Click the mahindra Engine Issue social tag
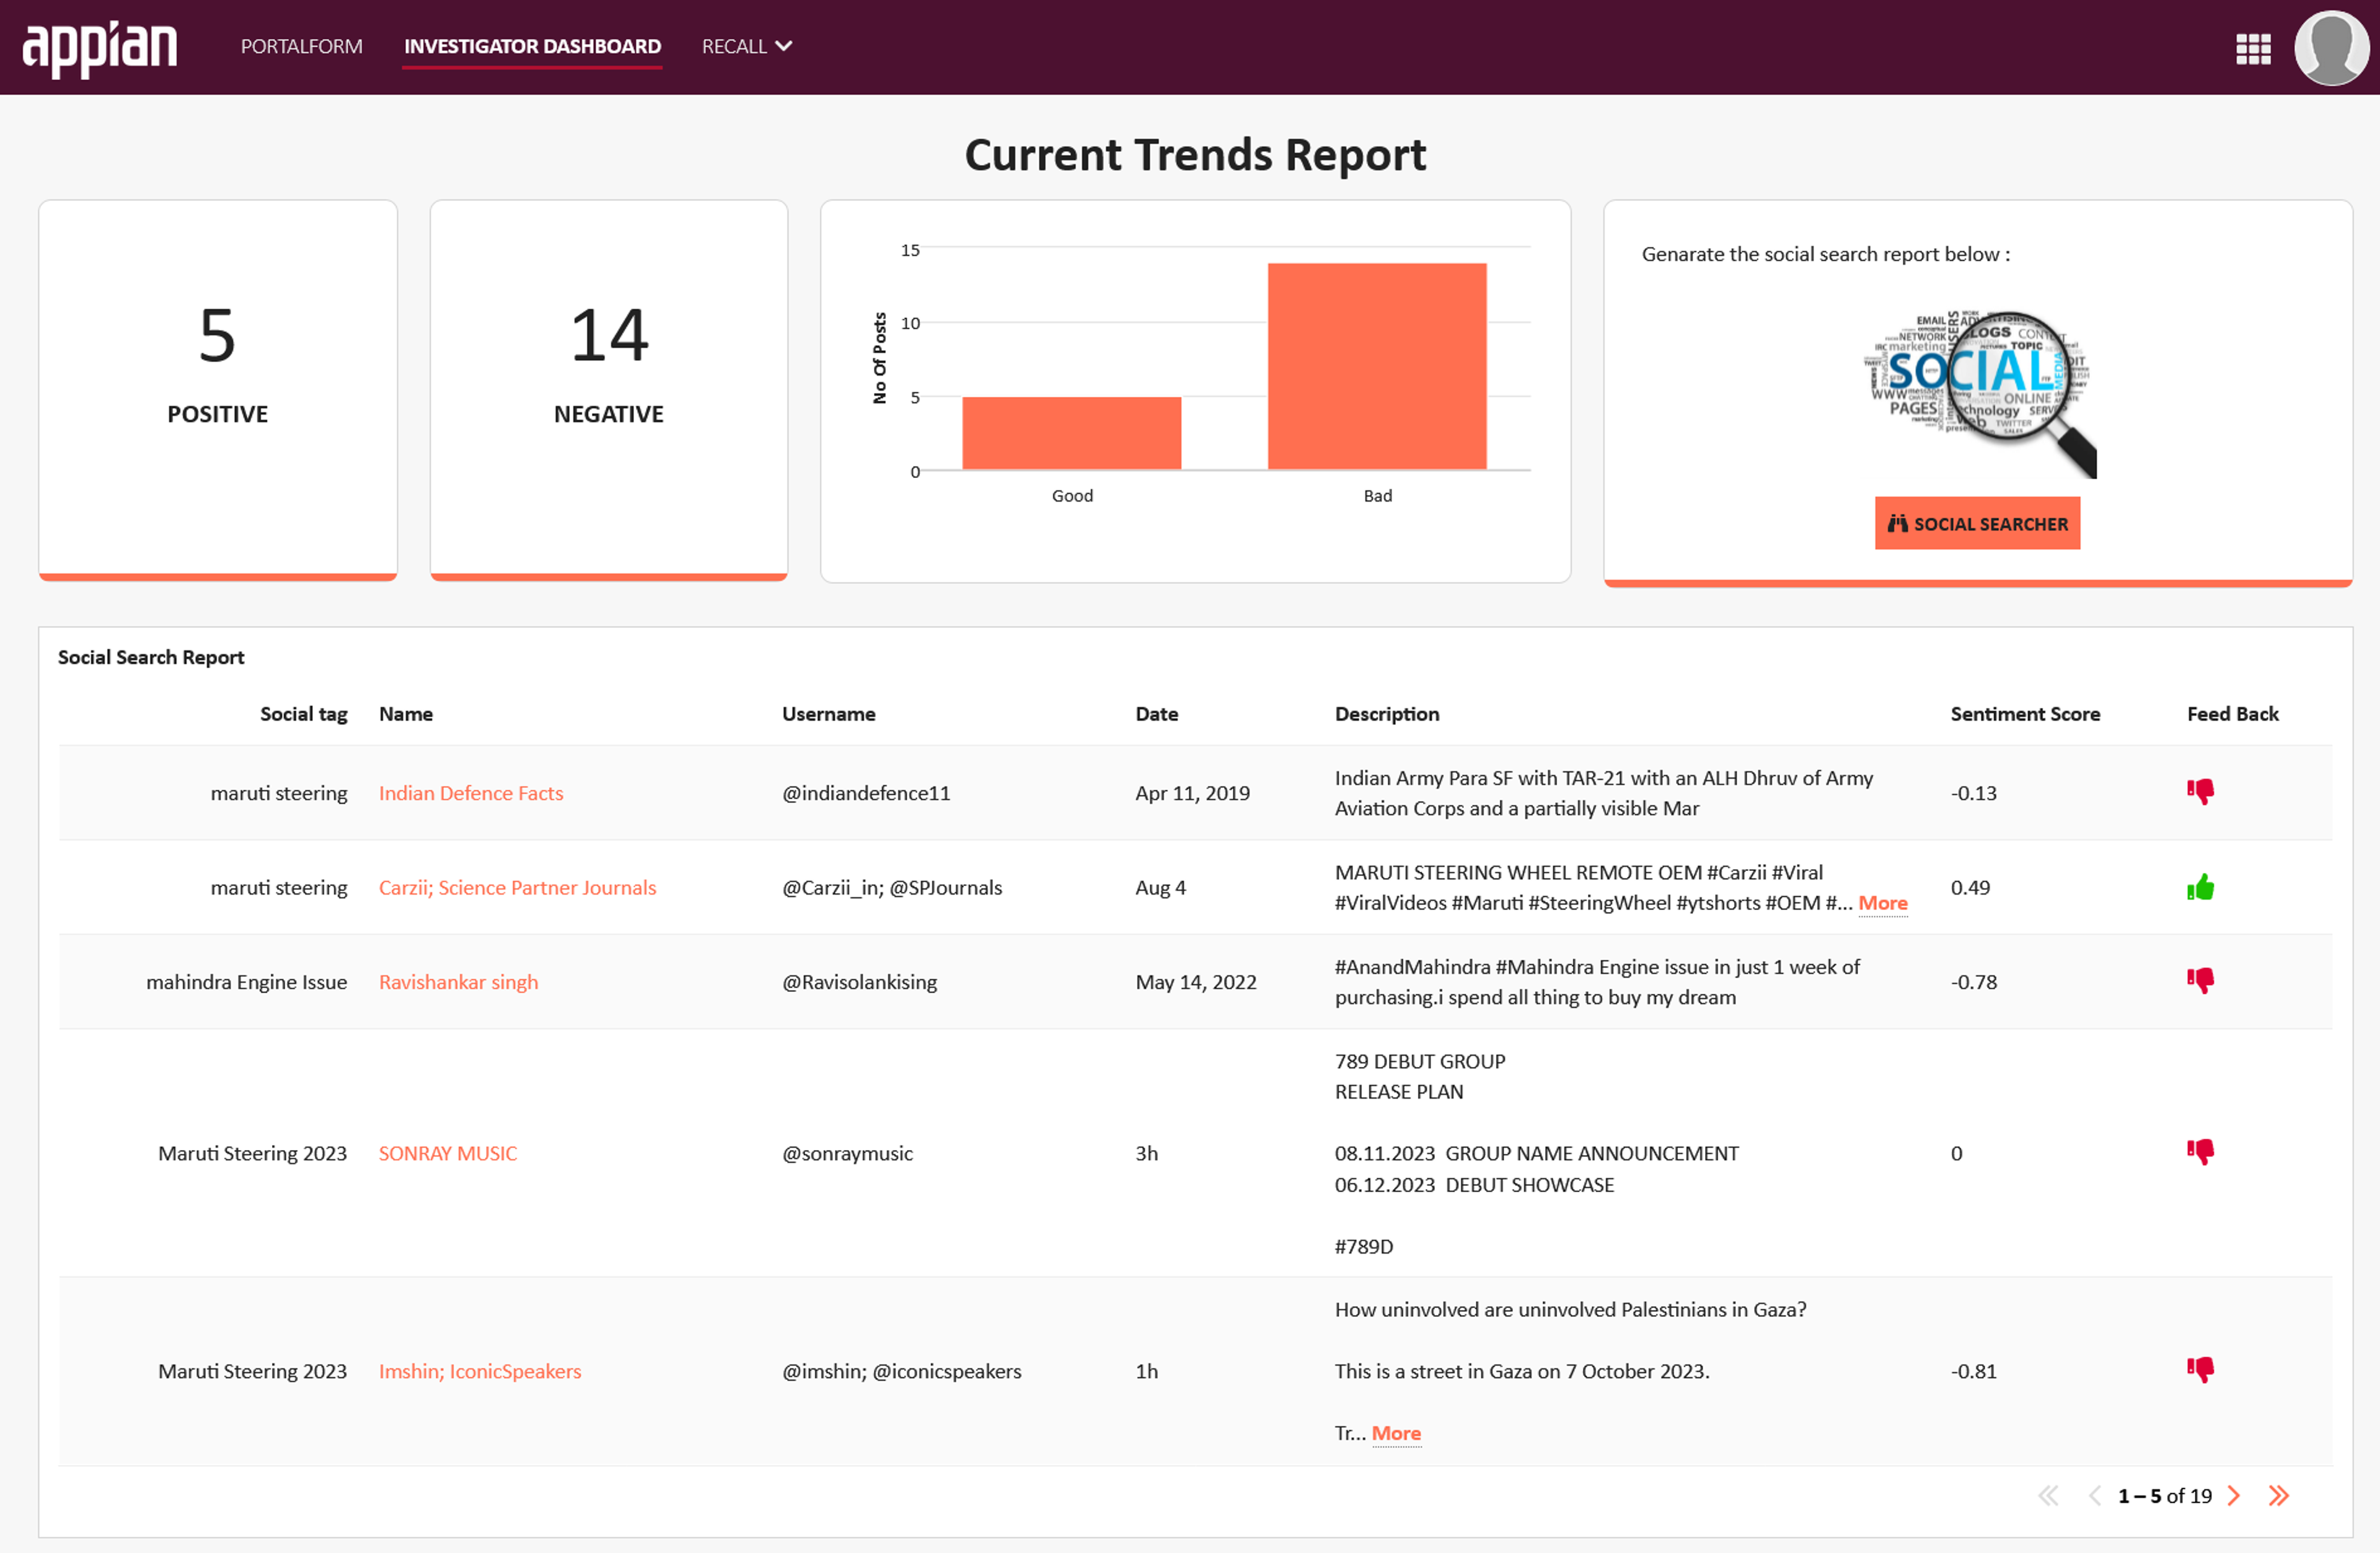This screenshot has height=1553, width=2380. tap(246, 982)
